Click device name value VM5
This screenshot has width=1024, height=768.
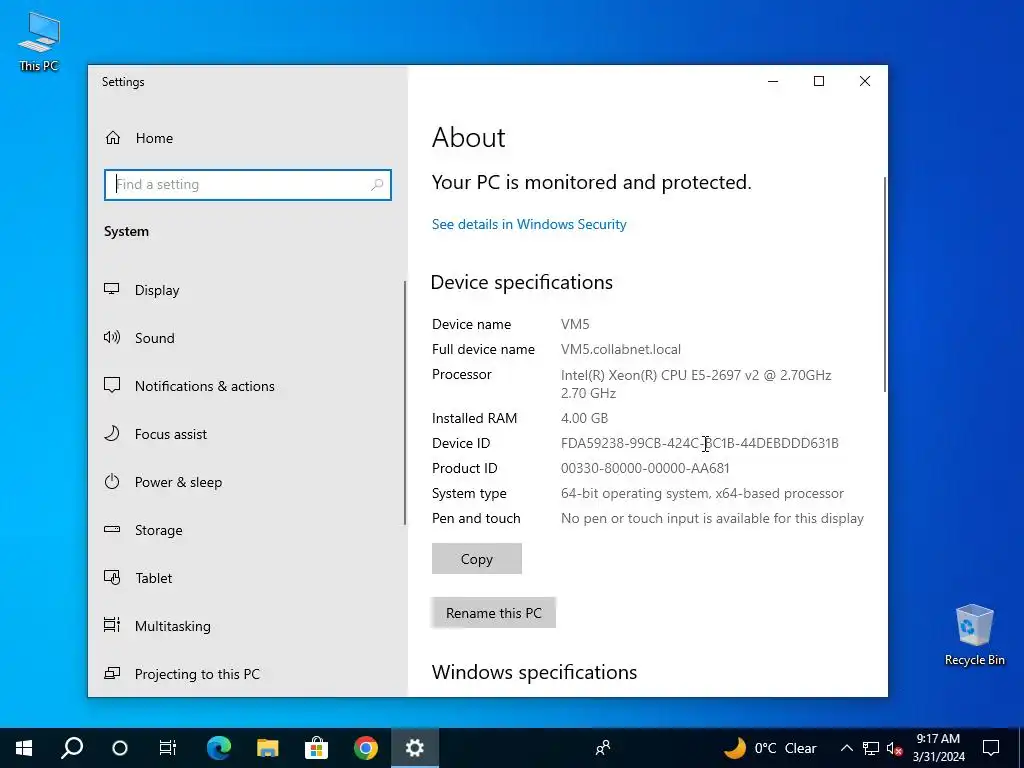[x=575, y=324]
